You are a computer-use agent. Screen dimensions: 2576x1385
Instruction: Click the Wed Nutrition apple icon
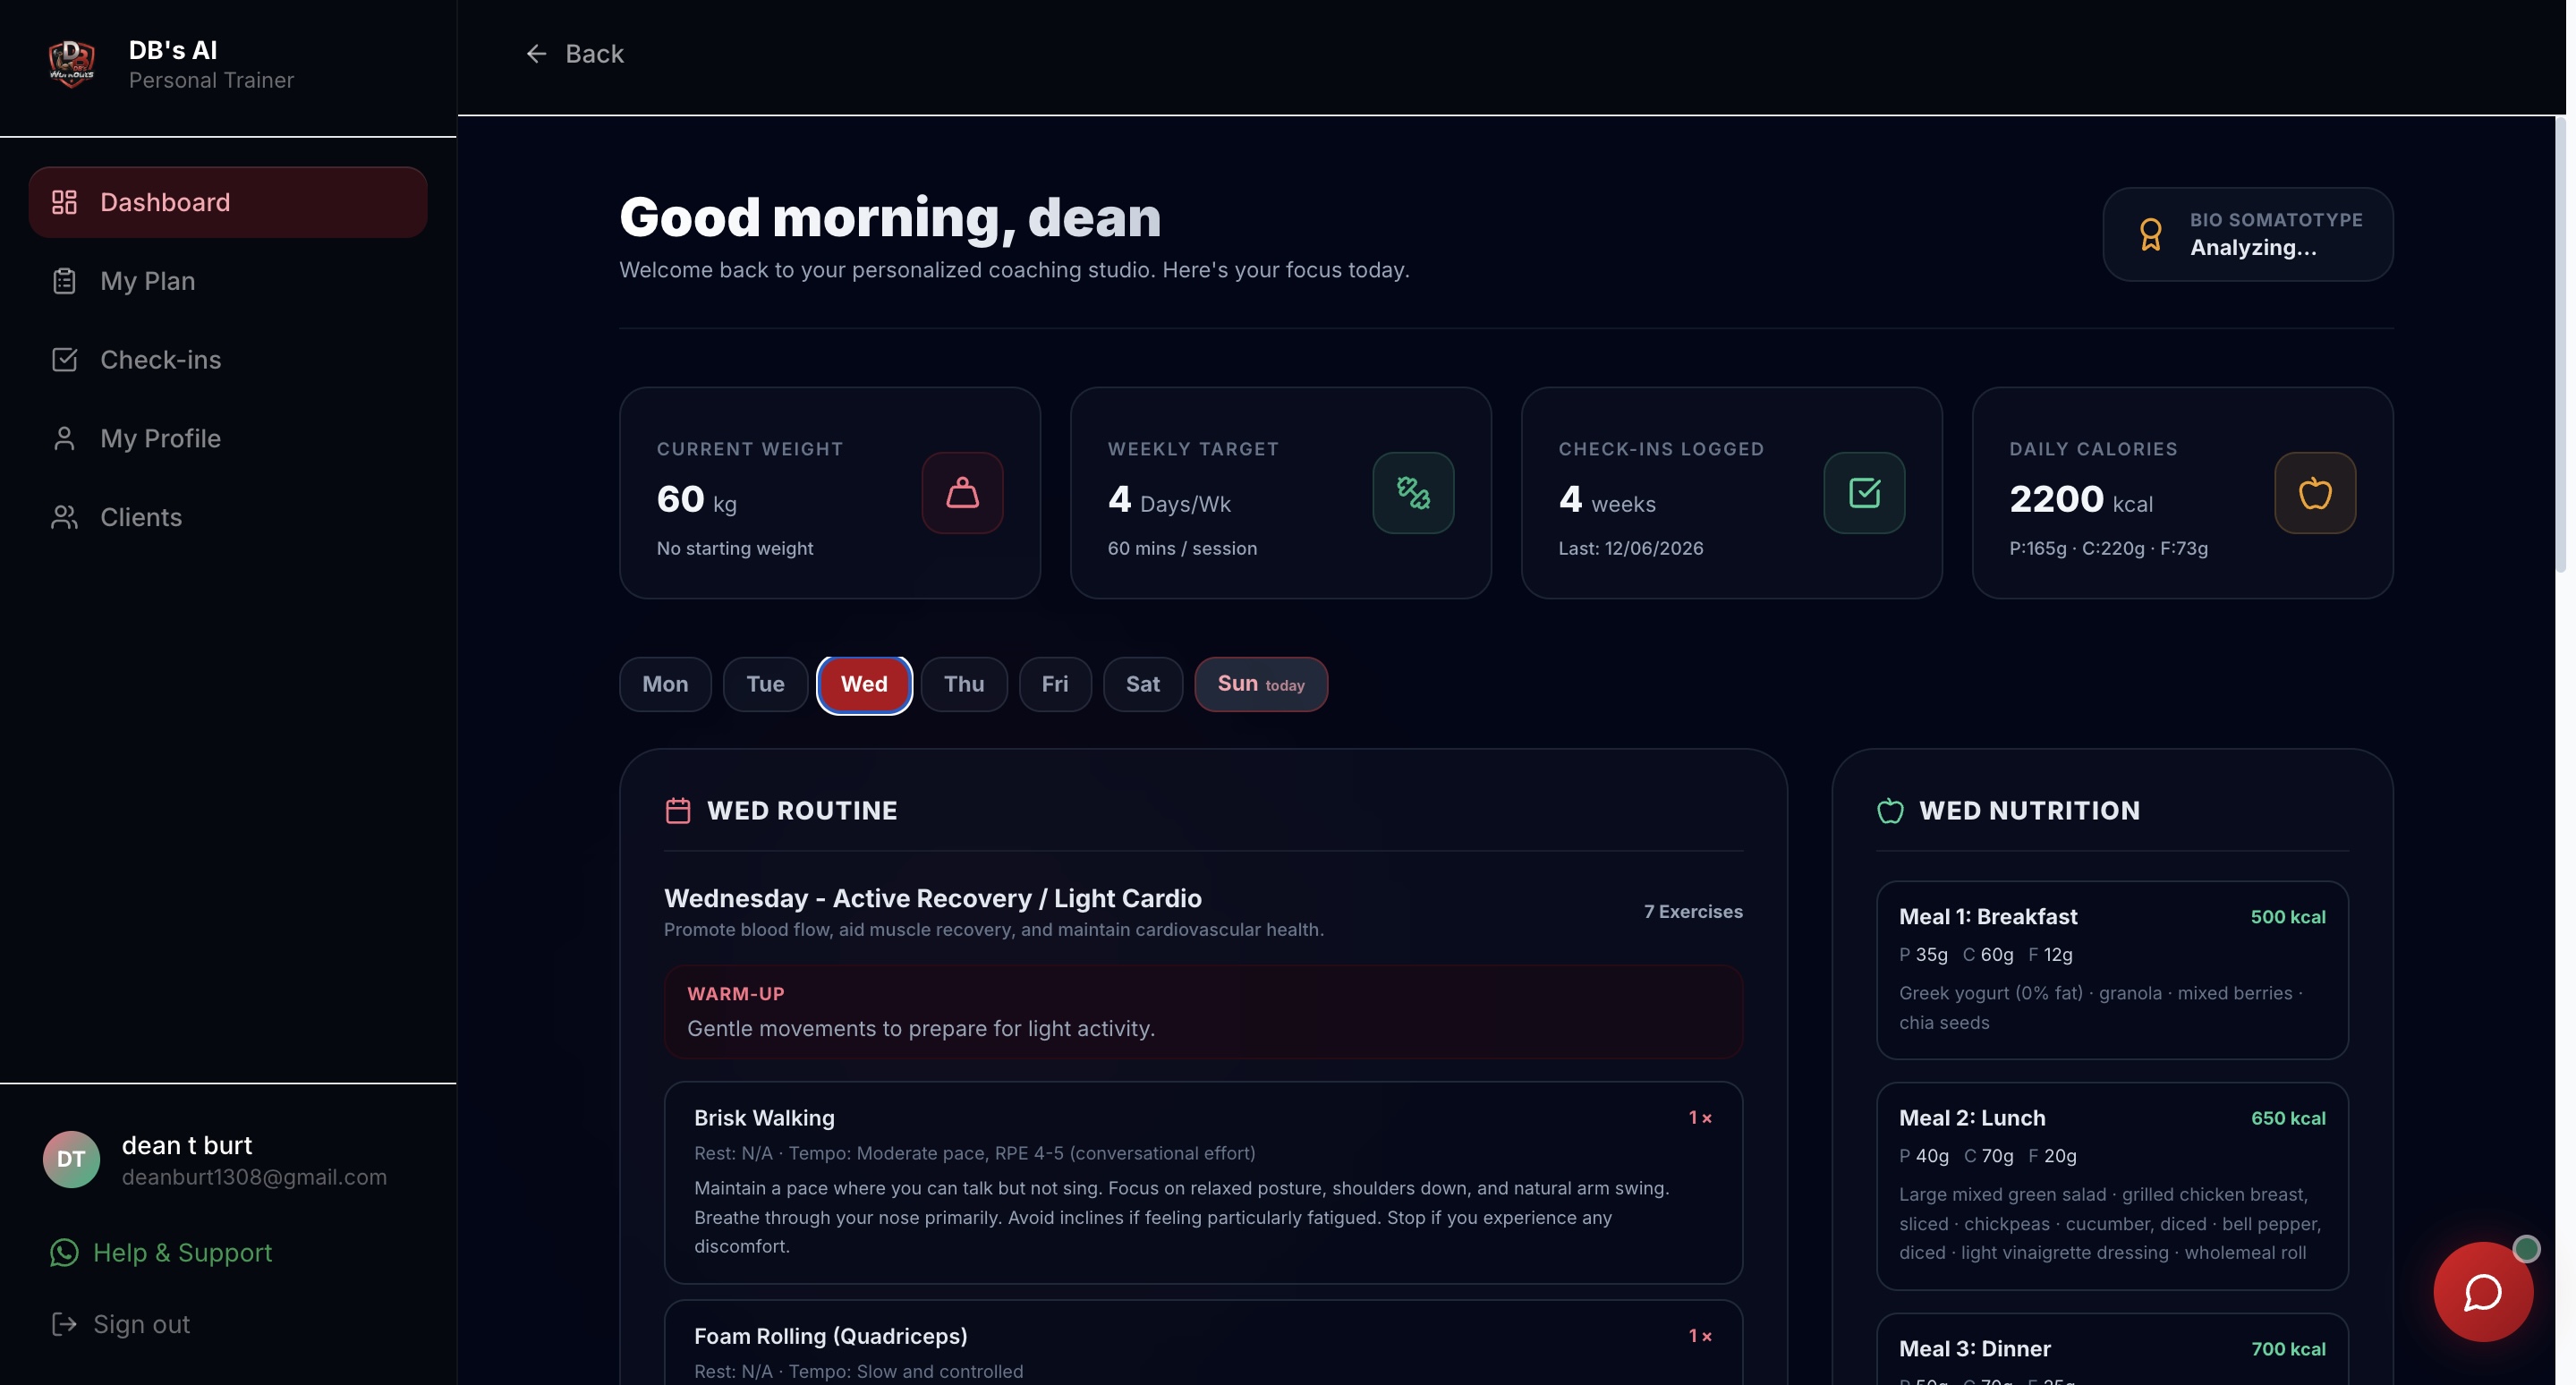(x=1890, y=810)
